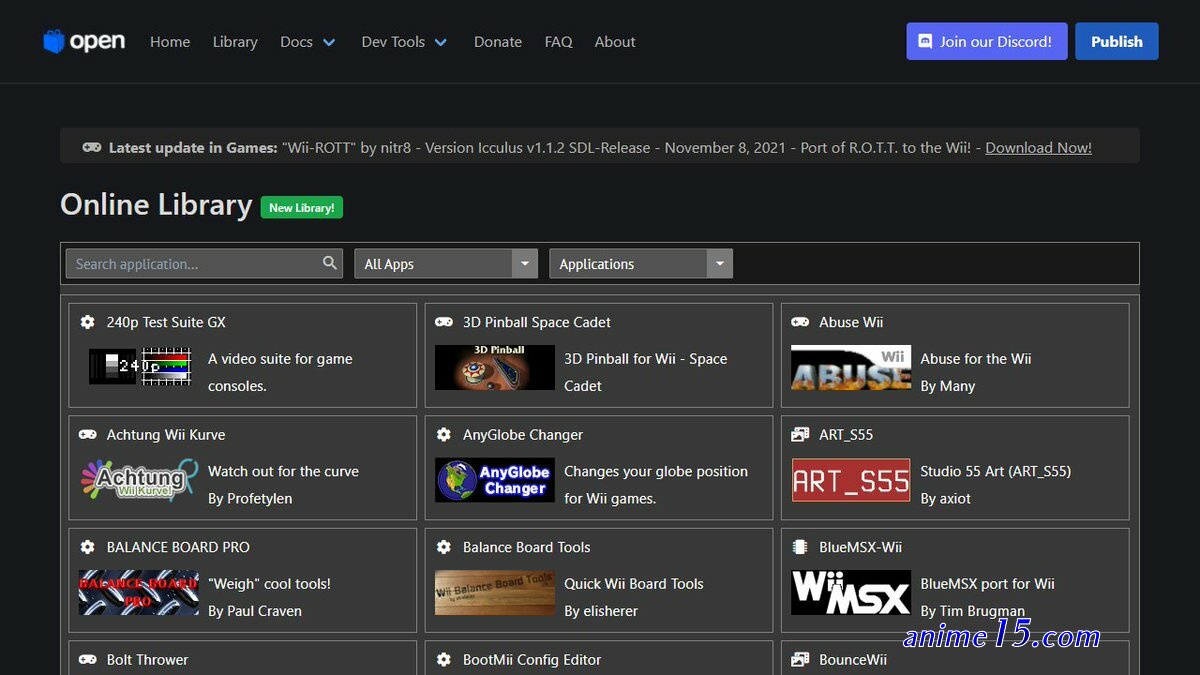Click the 'By Paul Craven' author text
The height and width of the screenshot is (675, 1200).
pyautogui.click(x=255, y=611)
